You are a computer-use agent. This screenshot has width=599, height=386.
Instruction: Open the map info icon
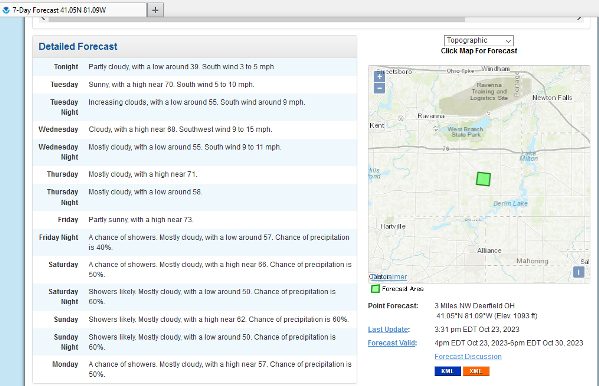click(578, 272)
